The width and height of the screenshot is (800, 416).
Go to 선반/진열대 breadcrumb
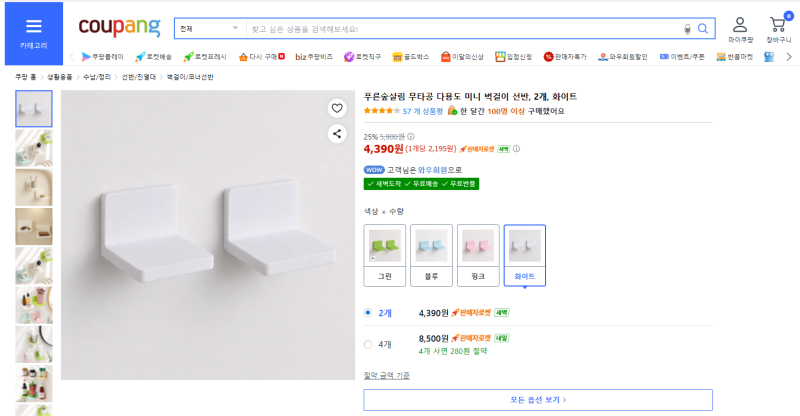click(139, 77)
